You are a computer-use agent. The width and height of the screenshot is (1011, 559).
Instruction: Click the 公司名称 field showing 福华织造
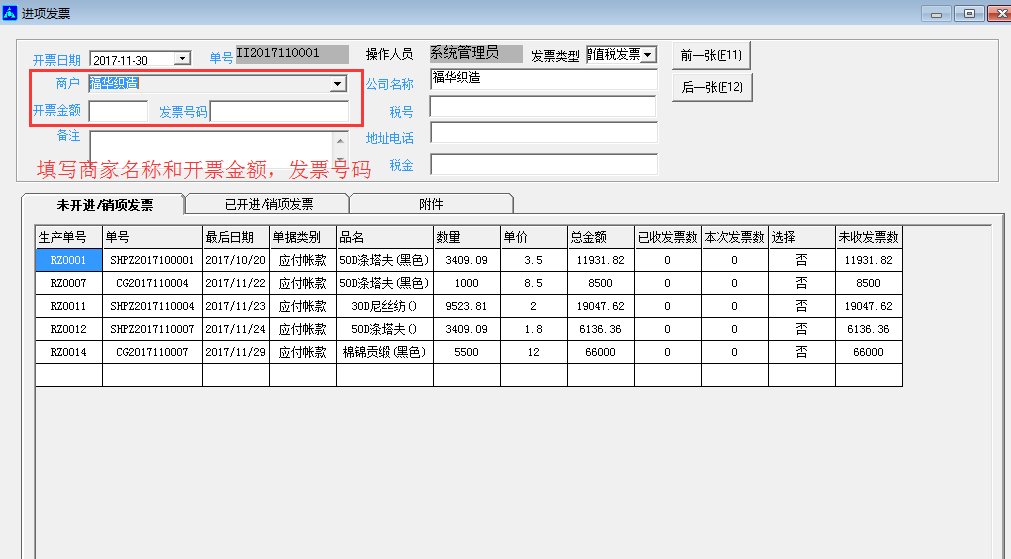[544, 79]
